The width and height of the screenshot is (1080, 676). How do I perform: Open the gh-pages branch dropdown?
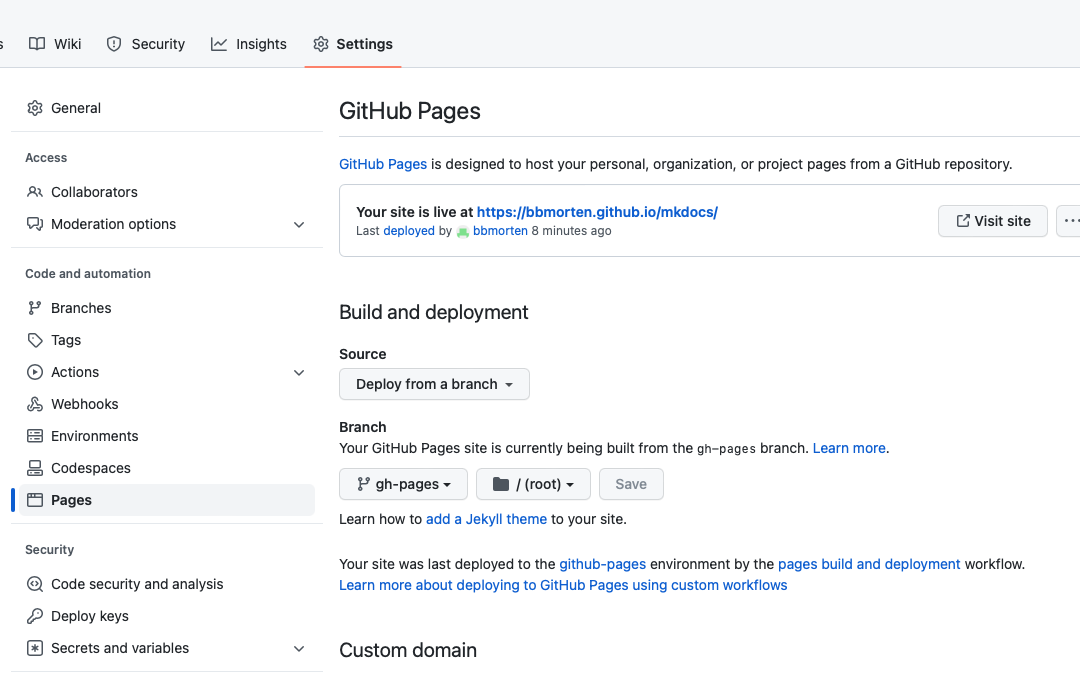403,484
